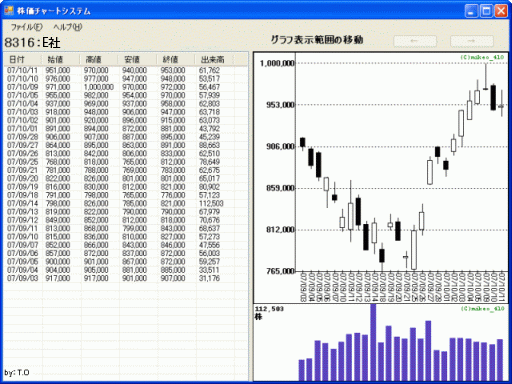Click the tallest purple volume bar
Viewport: 512px width, 384px height.
click(373, 342)
